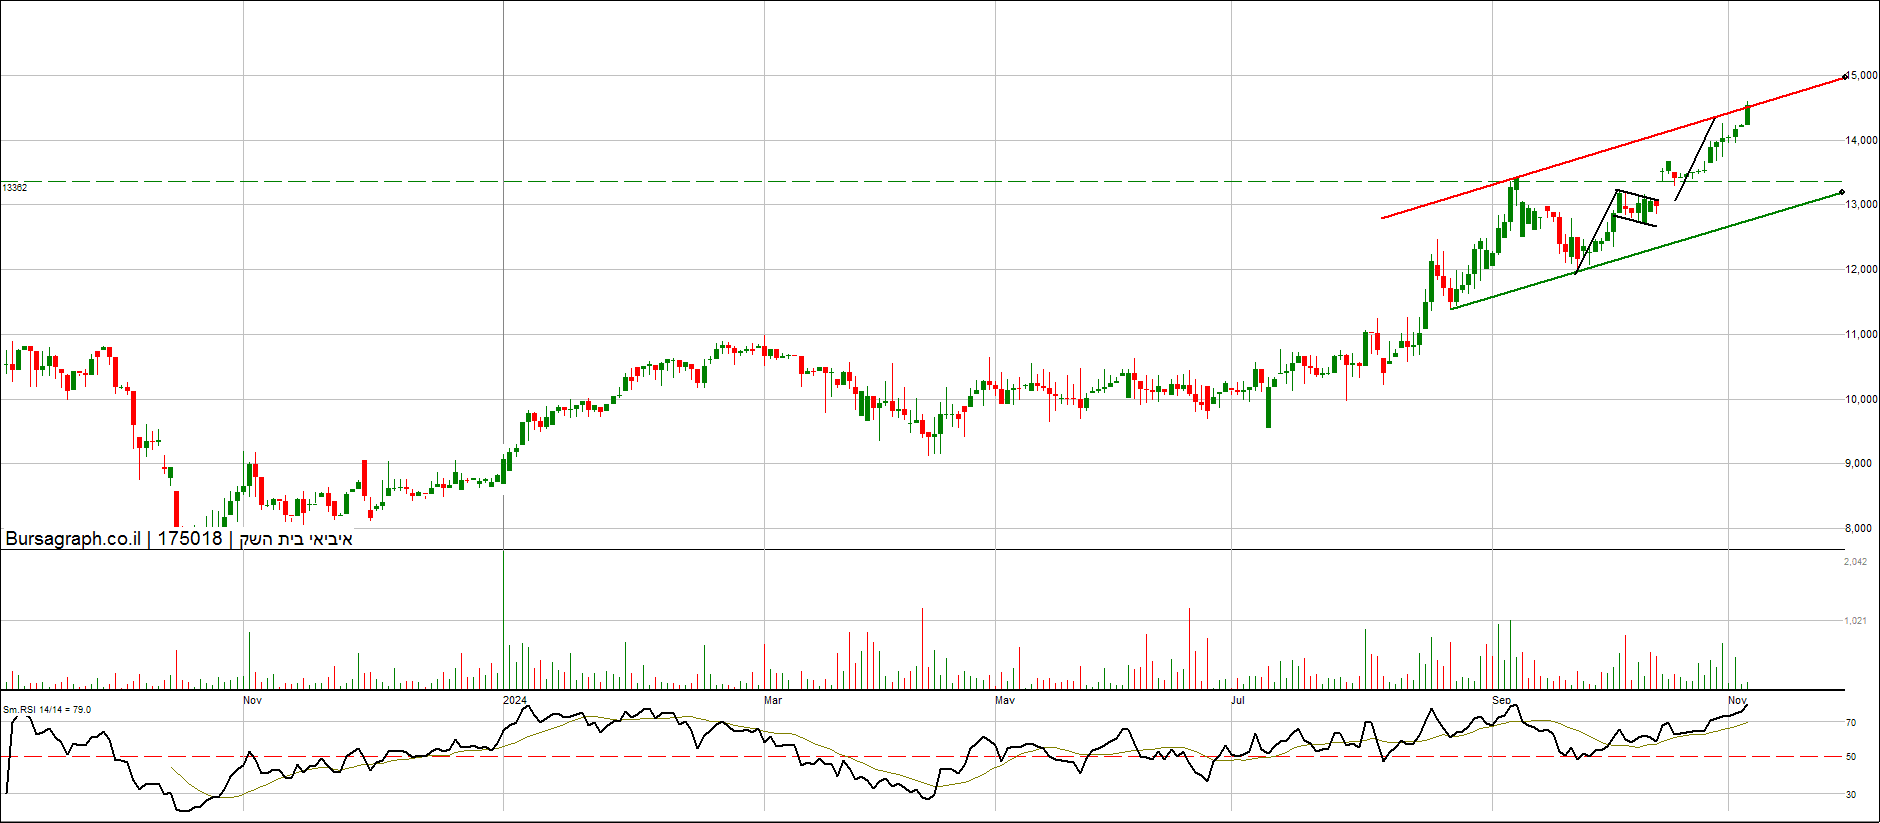This screenshot has height=823, width=1880.
Task: Click the Nov date label preceding 2024
Action: click(252, 700)
